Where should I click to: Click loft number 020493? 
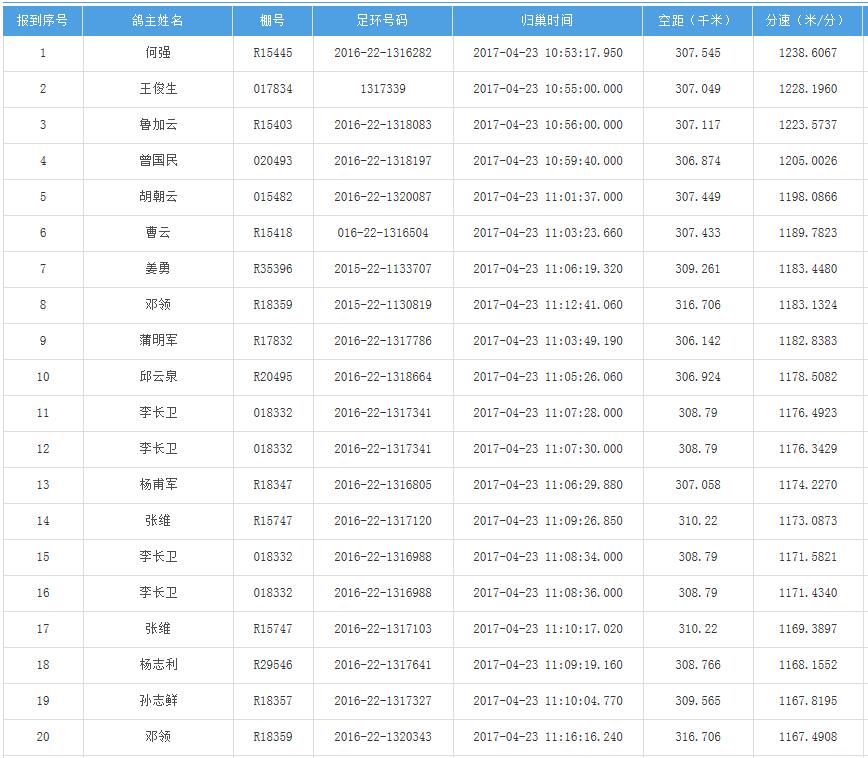(x=272, y=161)
